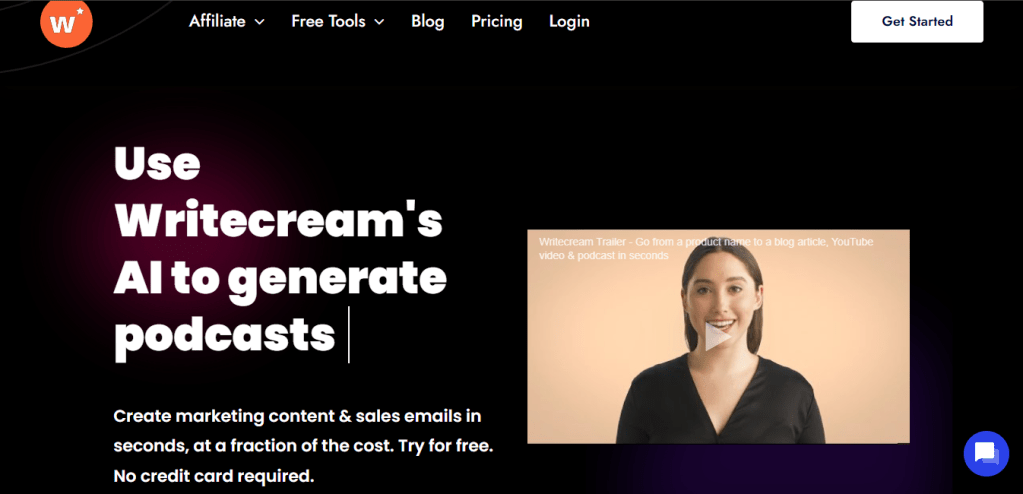
Task: Click the "No credit card required." text
Action: coord(213,476)
